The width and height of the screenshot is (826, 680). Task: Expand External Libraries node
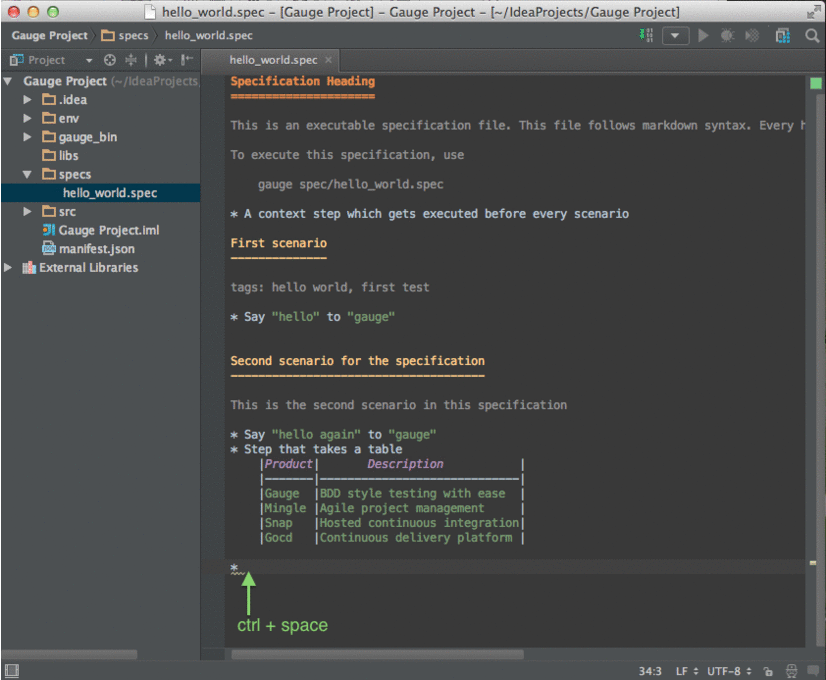[8, 268]
